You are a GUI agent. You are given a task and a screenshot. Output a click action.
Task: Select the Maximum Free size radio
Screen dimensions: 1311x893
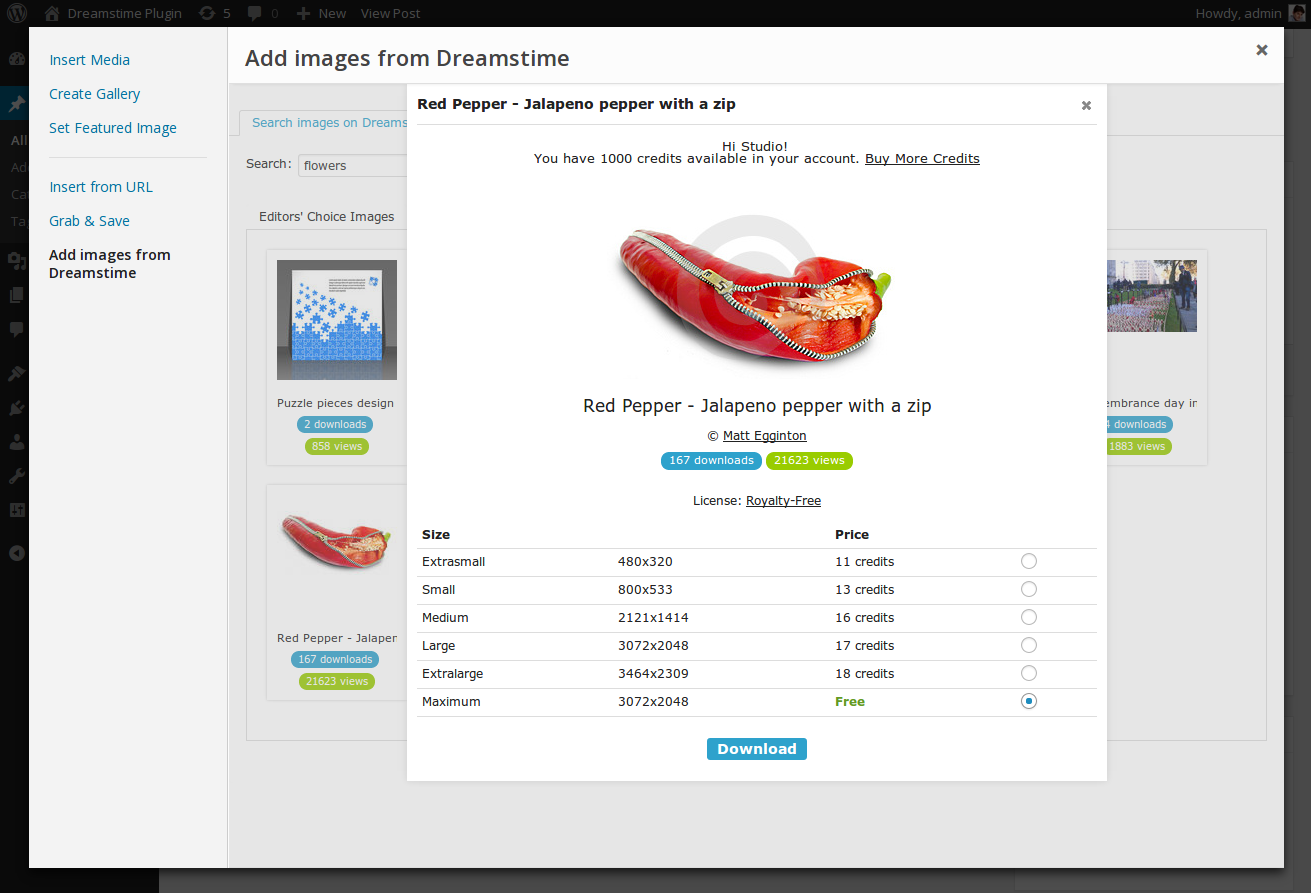click(x=1029, y=701)
